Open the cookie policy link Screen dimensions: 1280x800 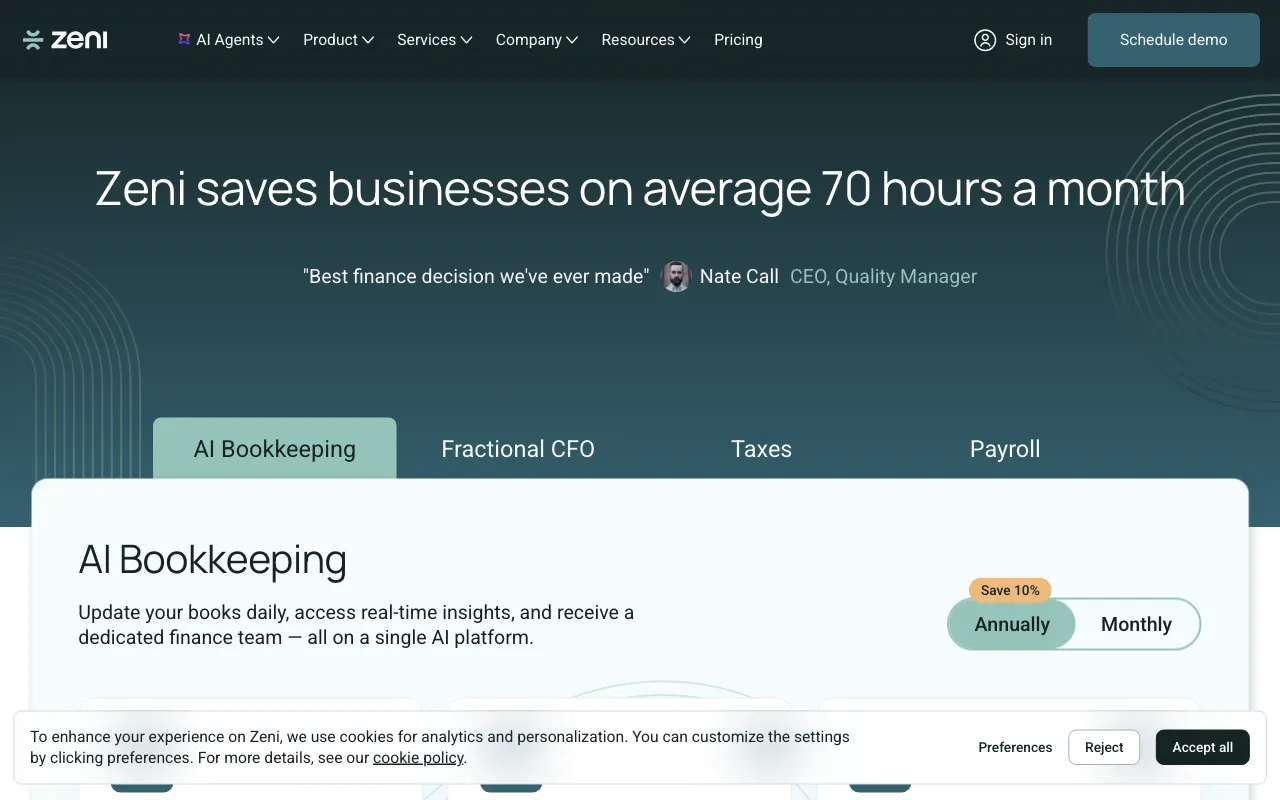click(x=418, y=758)
